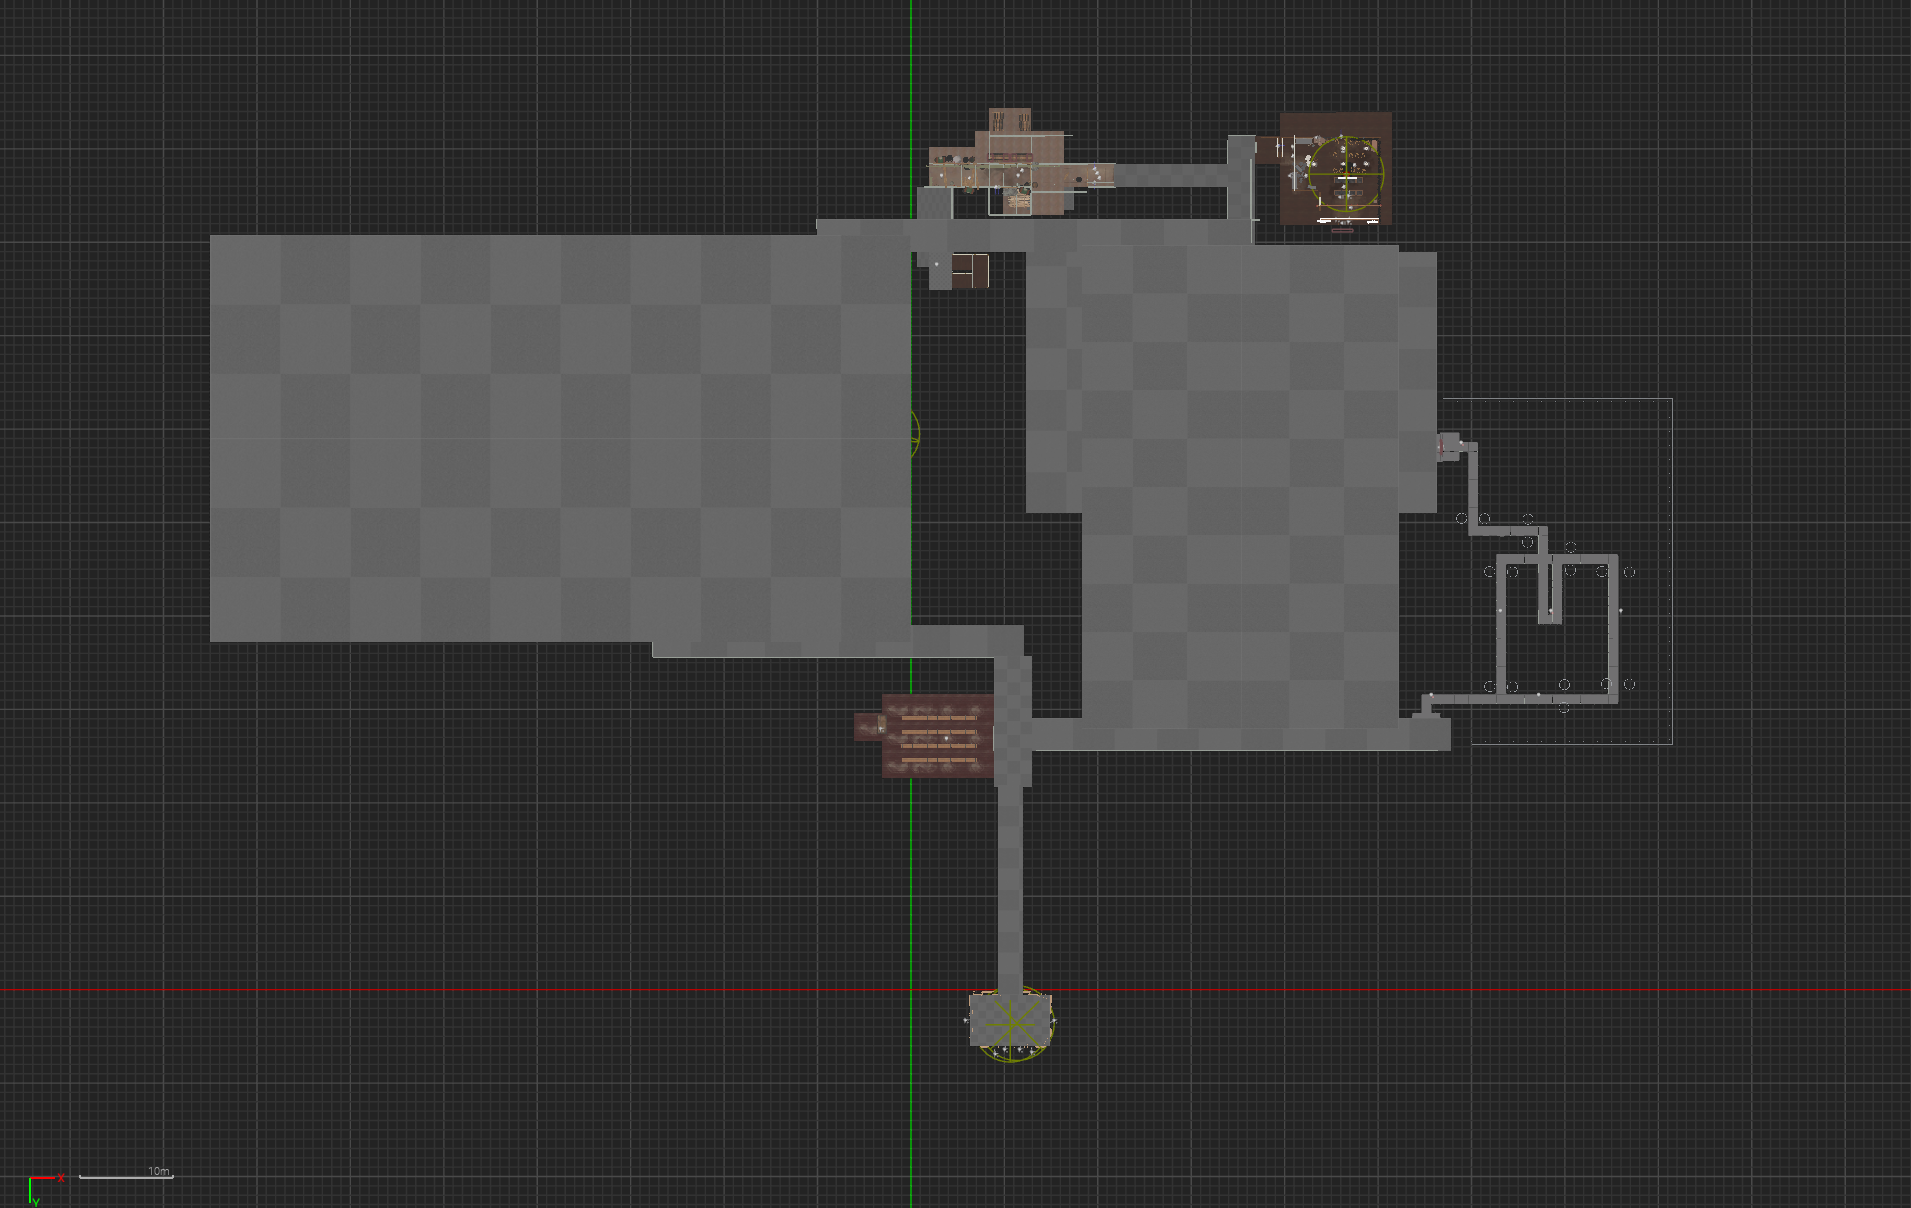This screenshot has width=1911, height=1208.
Task: Click the yellow half-circle gizmo on the green axis
Action: coord(915,434)
